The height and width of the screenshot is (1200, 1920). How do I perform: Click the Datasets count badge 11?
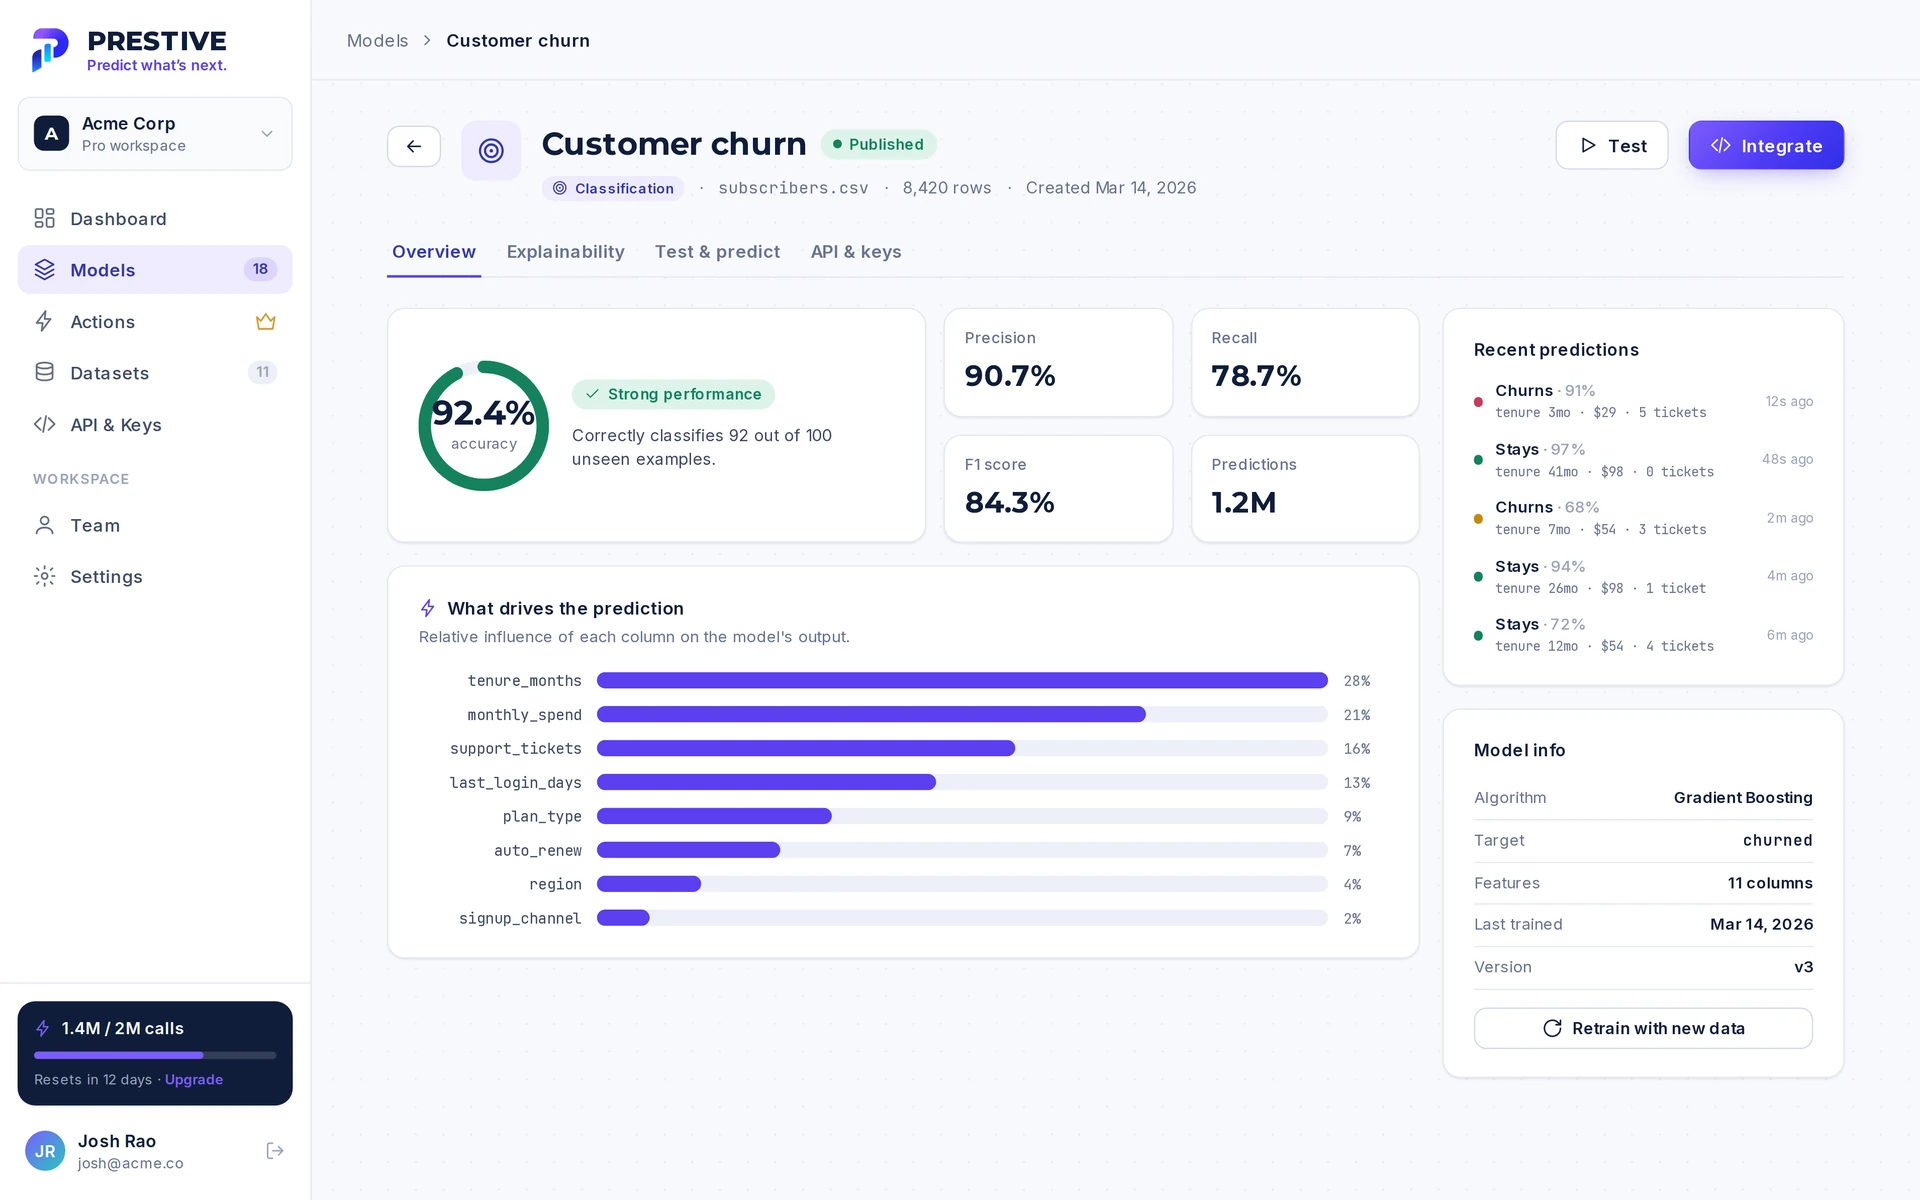[262, 372]
